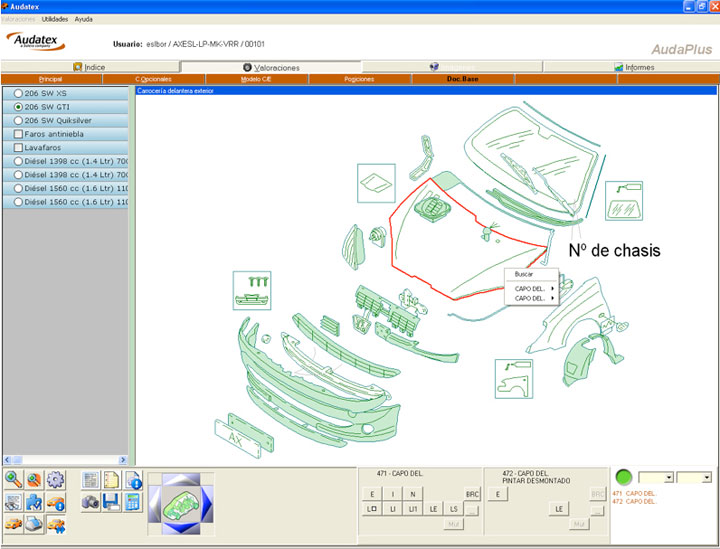Screen dimensions: 720x549
Task: Open the table list view icon
Action: point(90,480)
